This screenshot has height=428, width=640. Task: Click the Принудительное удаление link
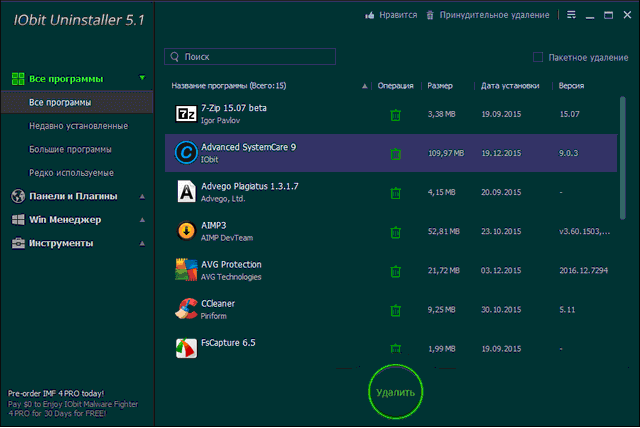click(494, 15)
